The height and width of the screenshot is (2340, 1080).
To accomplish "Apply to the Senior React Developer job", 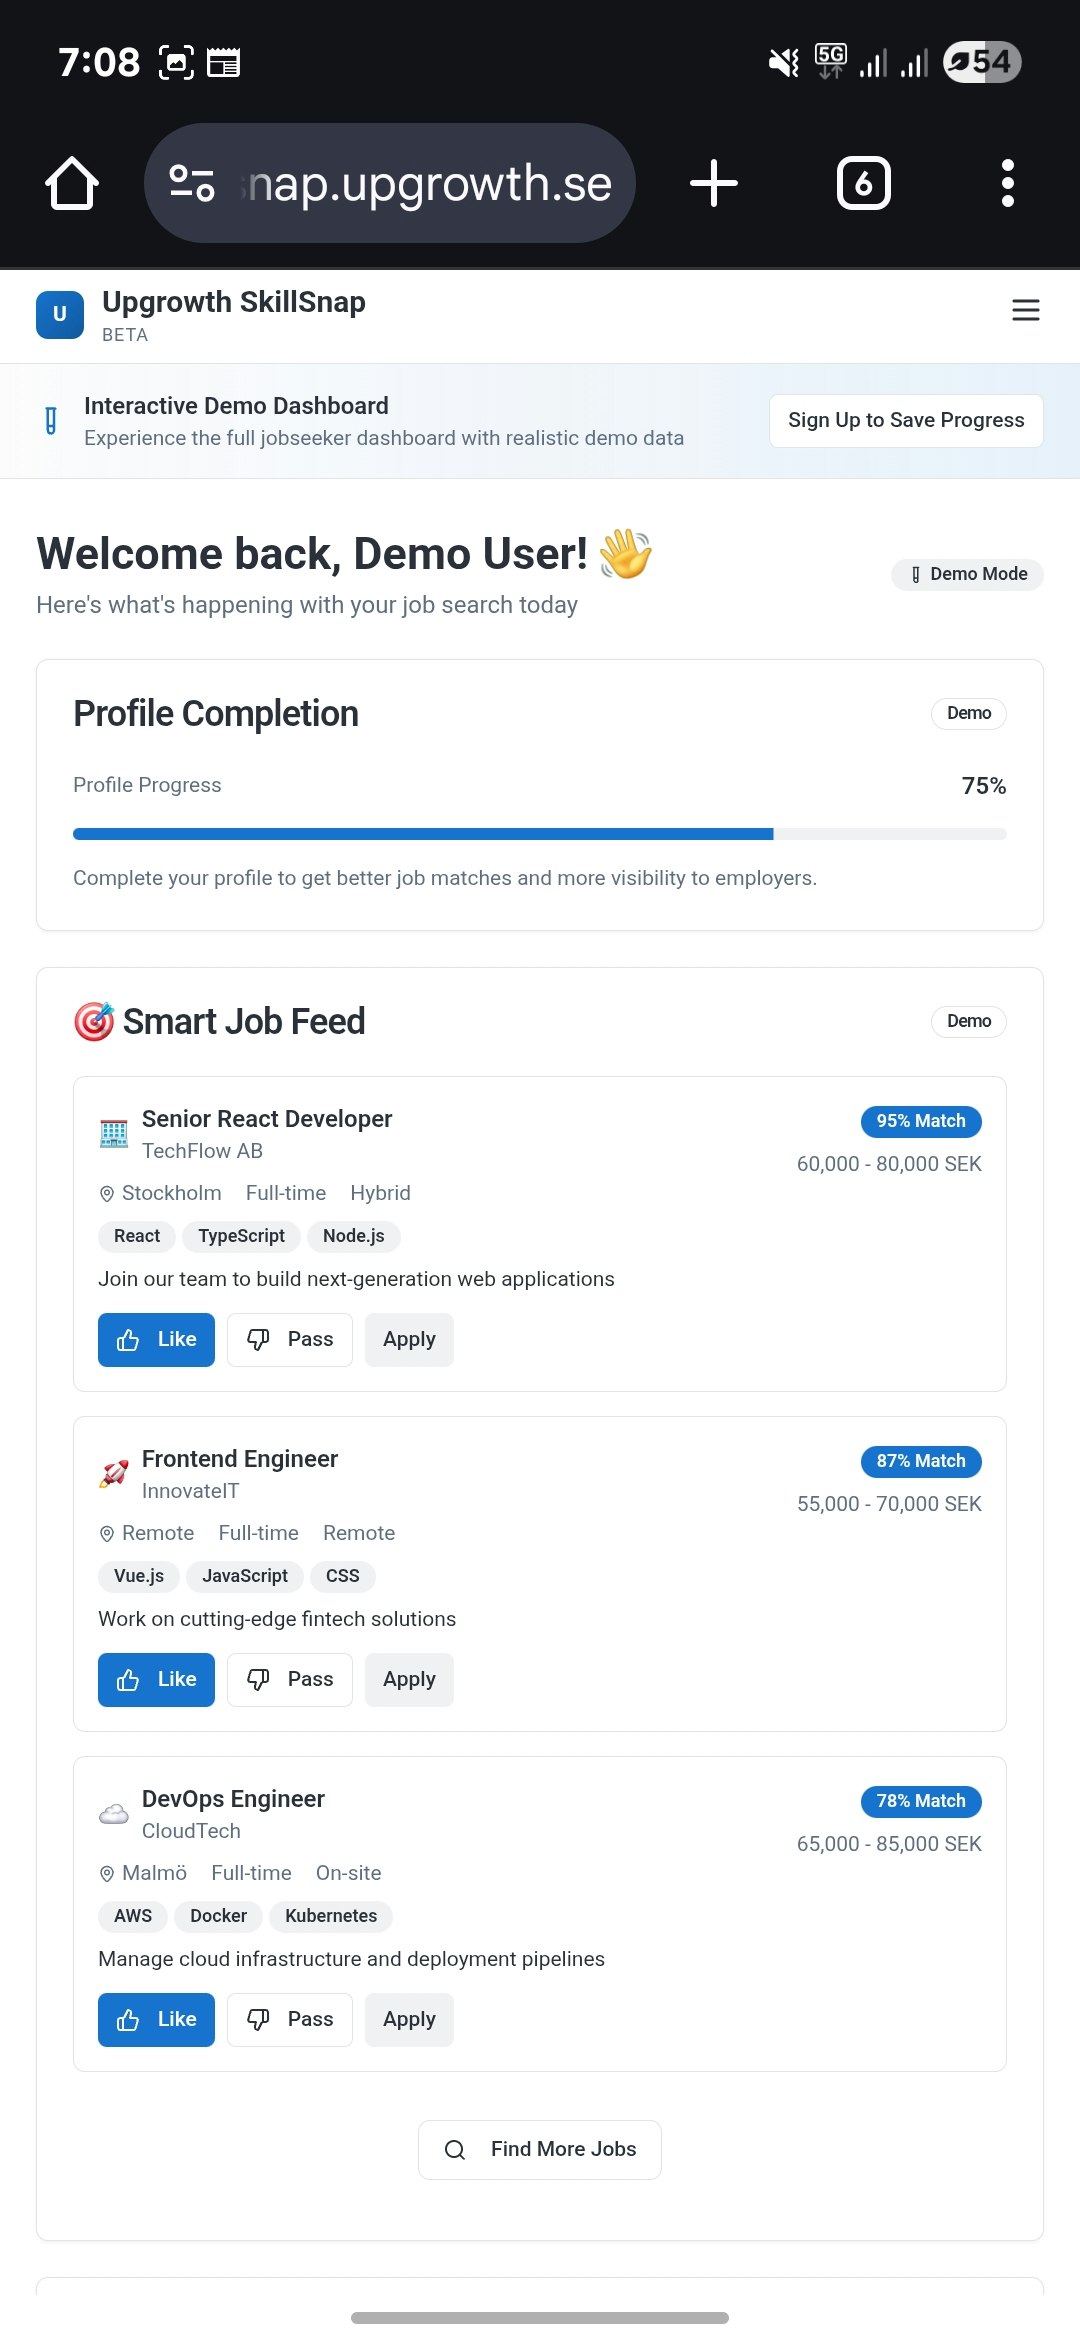I will (x=409, y=1339).
